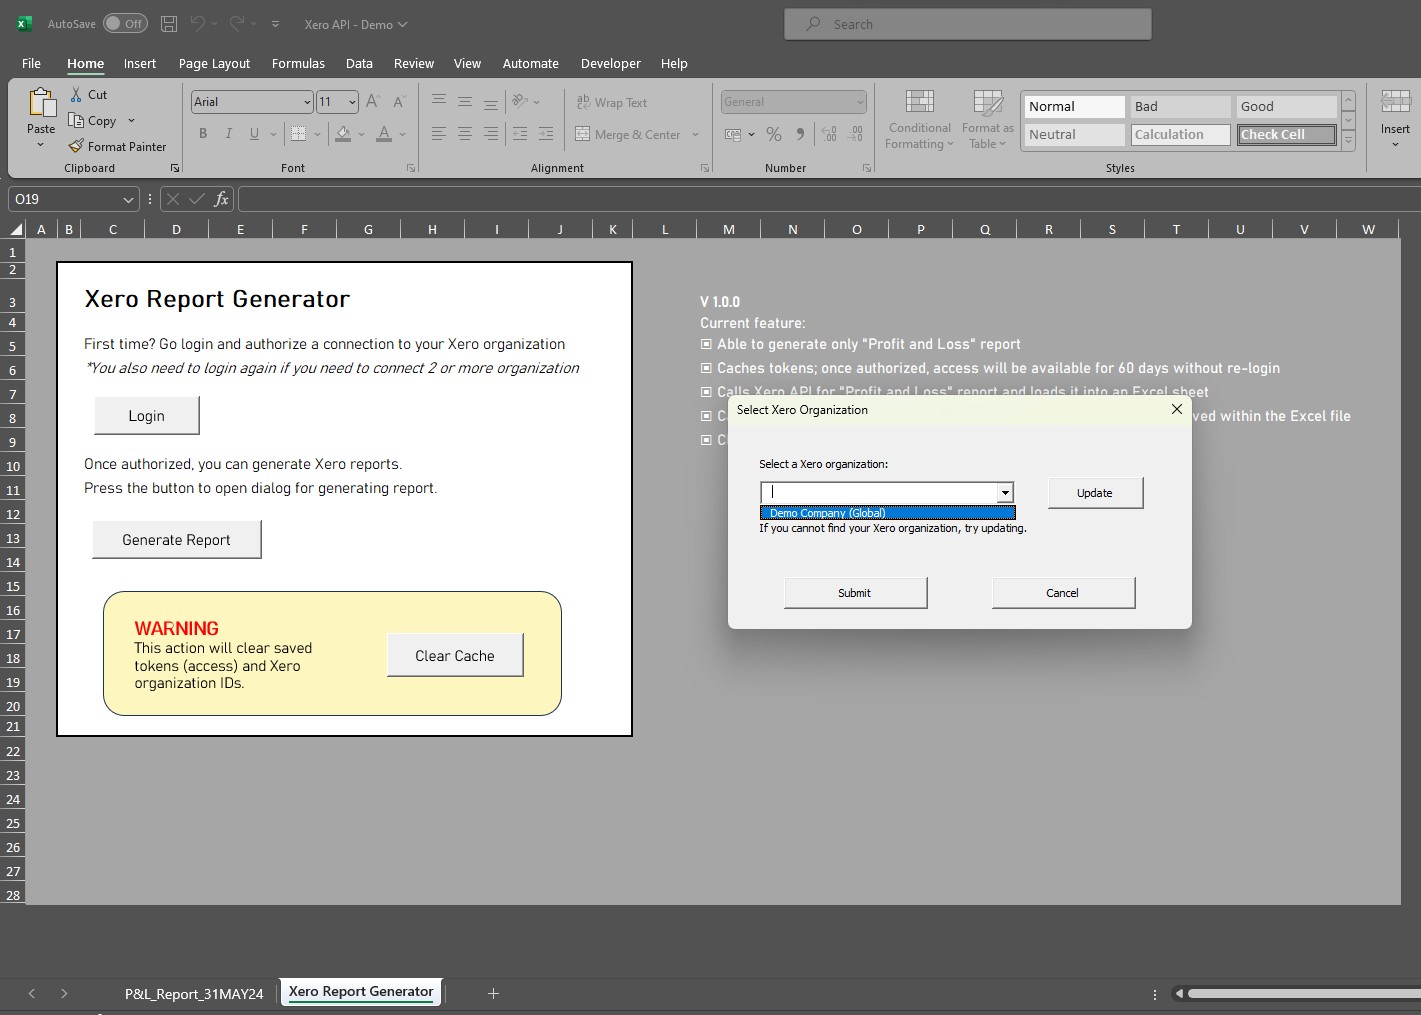Click the center horizontal align icon

coord(465,133)
